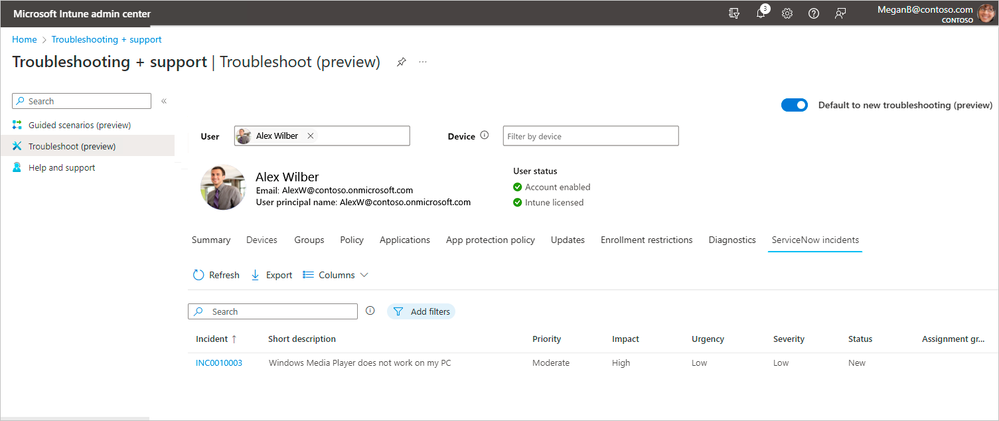Click the Add filters button
The width and height of the screenshot is (999, 421).
click(x=421, y=311)
